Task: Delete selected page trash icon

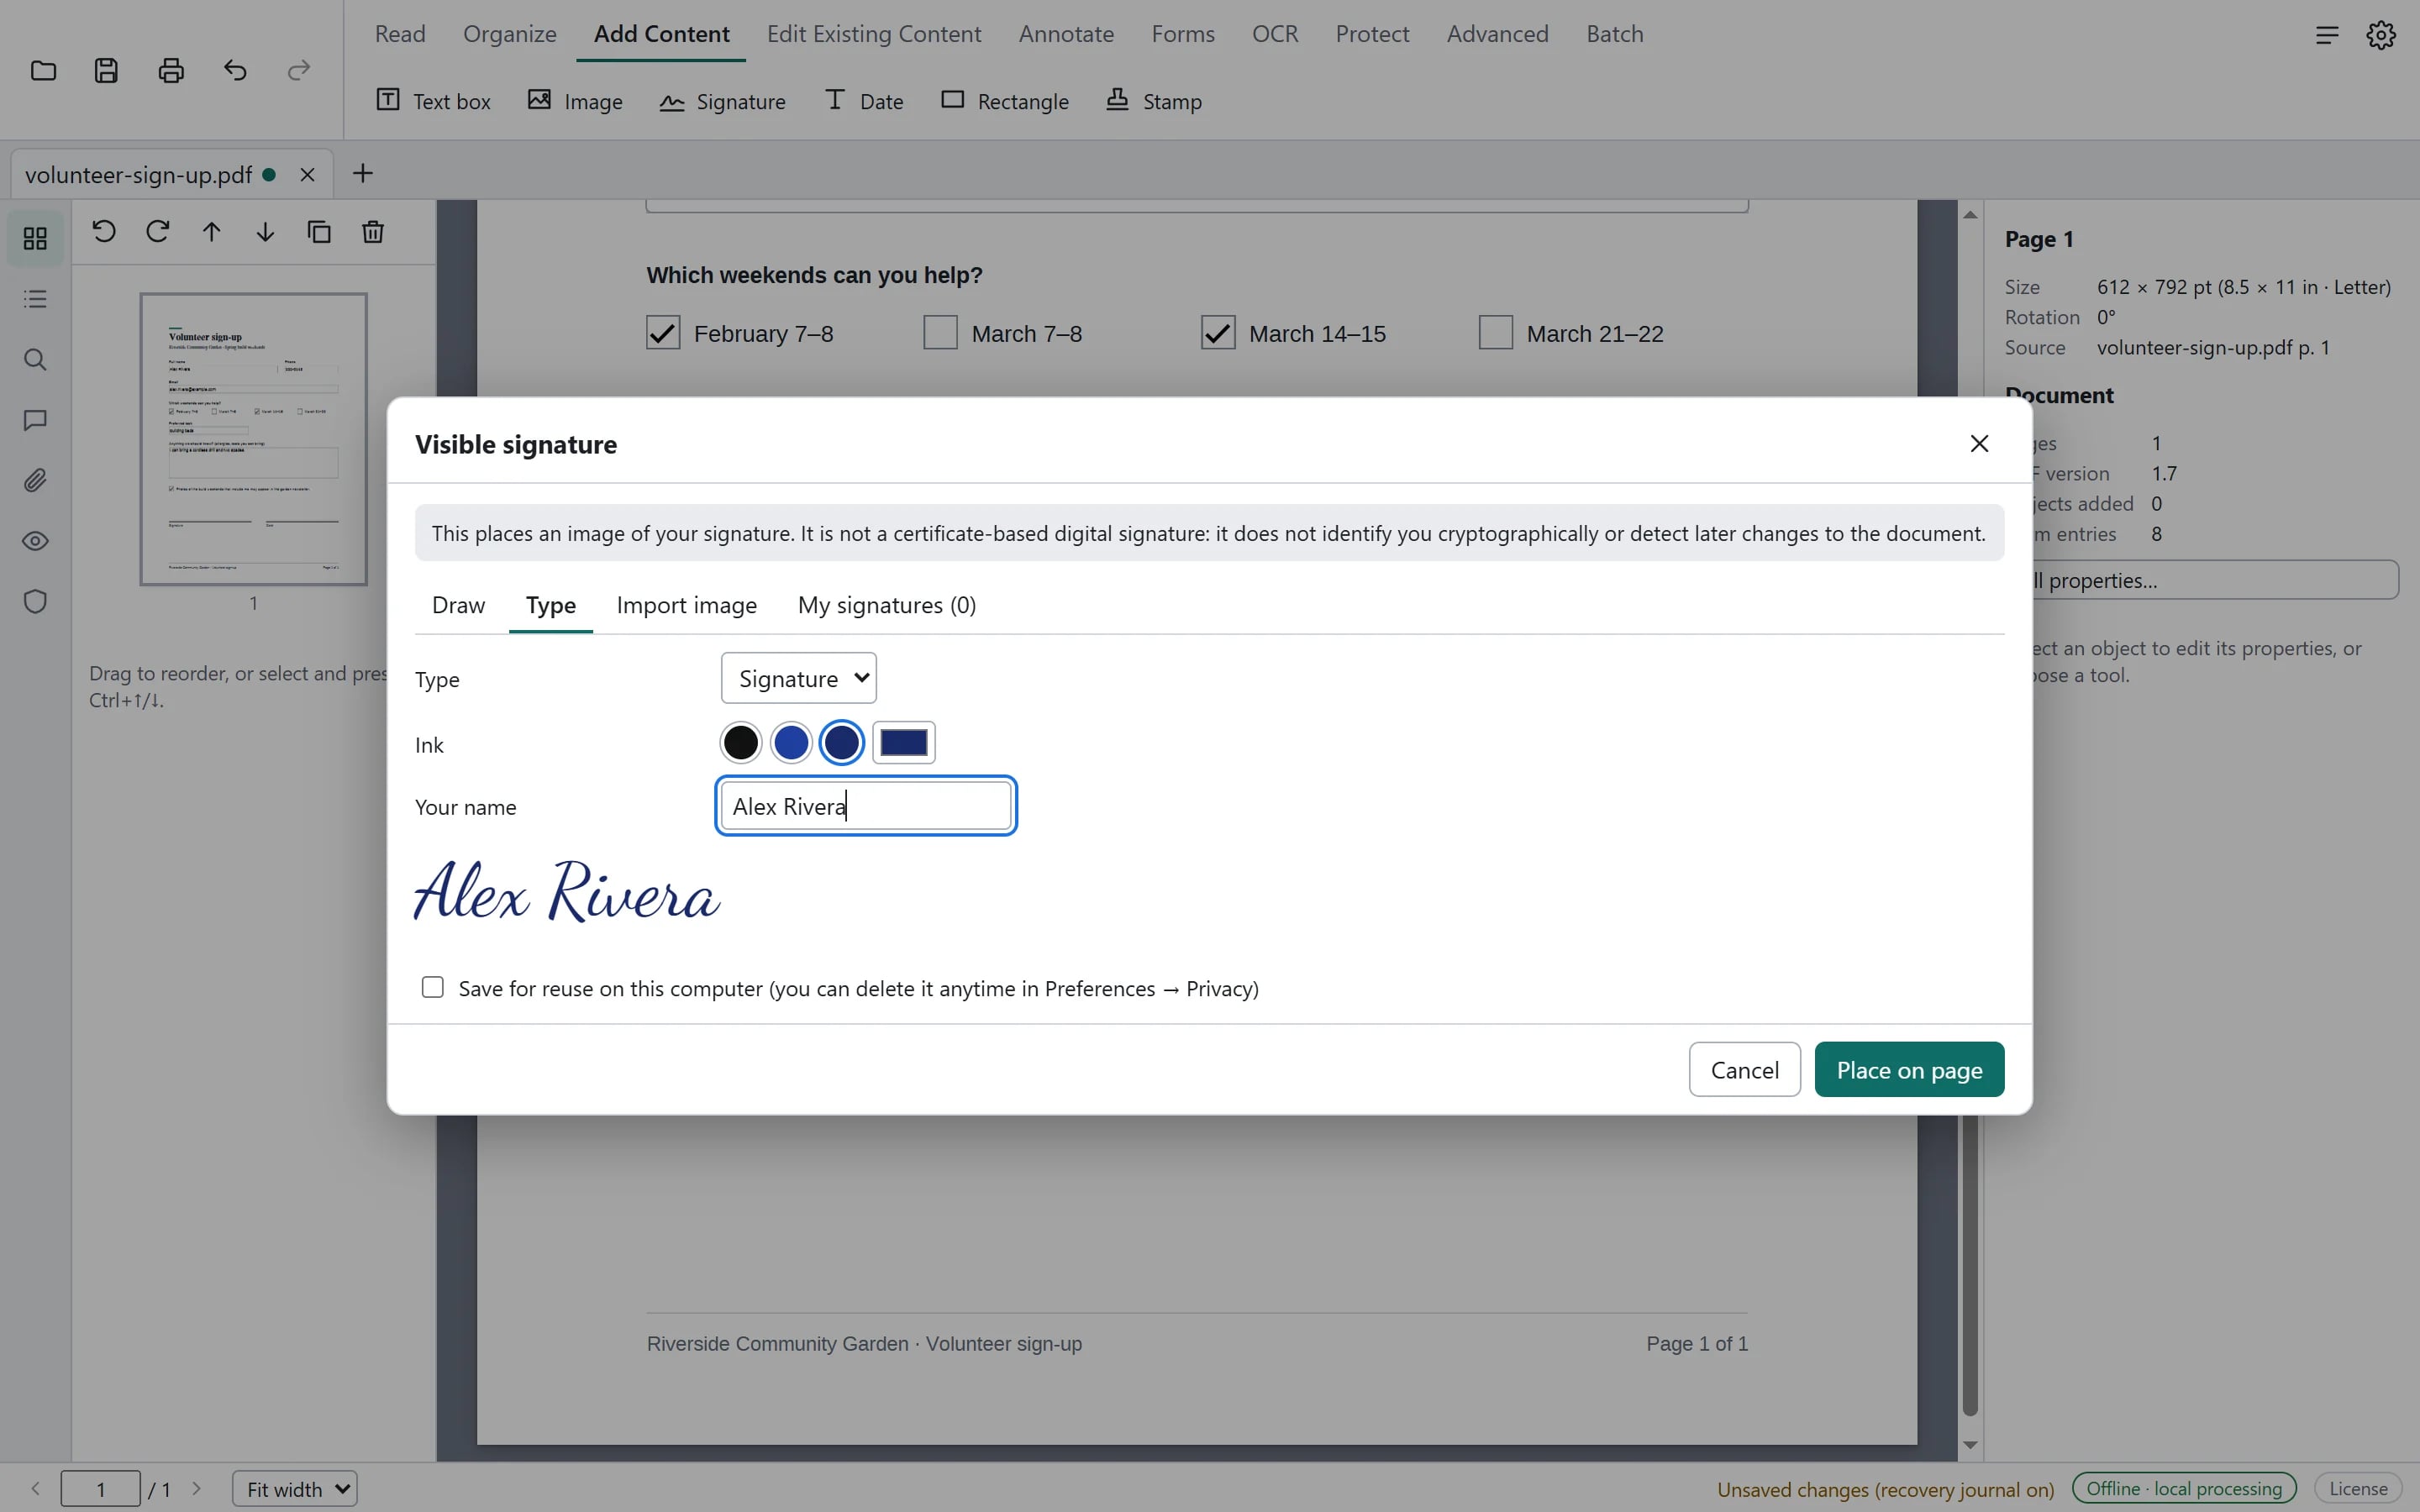Action: tap(373, 232)
